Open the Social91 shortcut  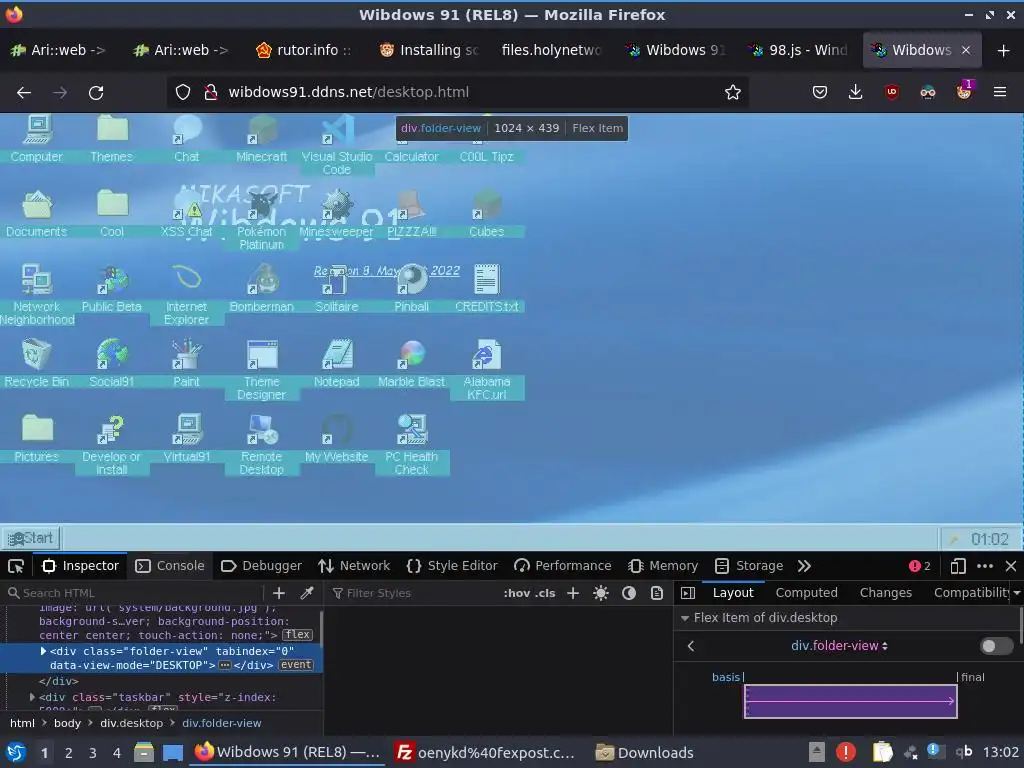112,364
